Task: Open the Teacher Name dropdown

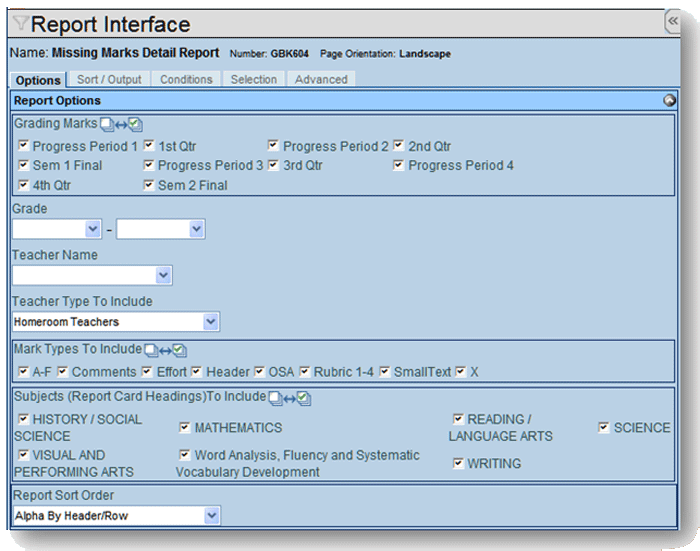Action: [92, 276]
